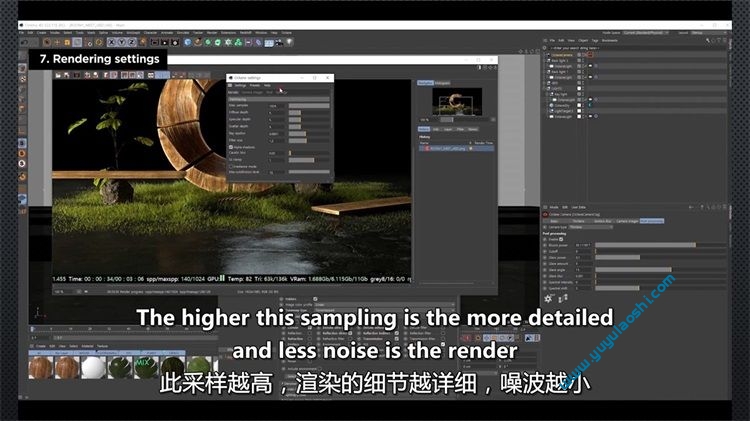Click the Light bulb icon
The image size is (750, 421).
(289, 42)
